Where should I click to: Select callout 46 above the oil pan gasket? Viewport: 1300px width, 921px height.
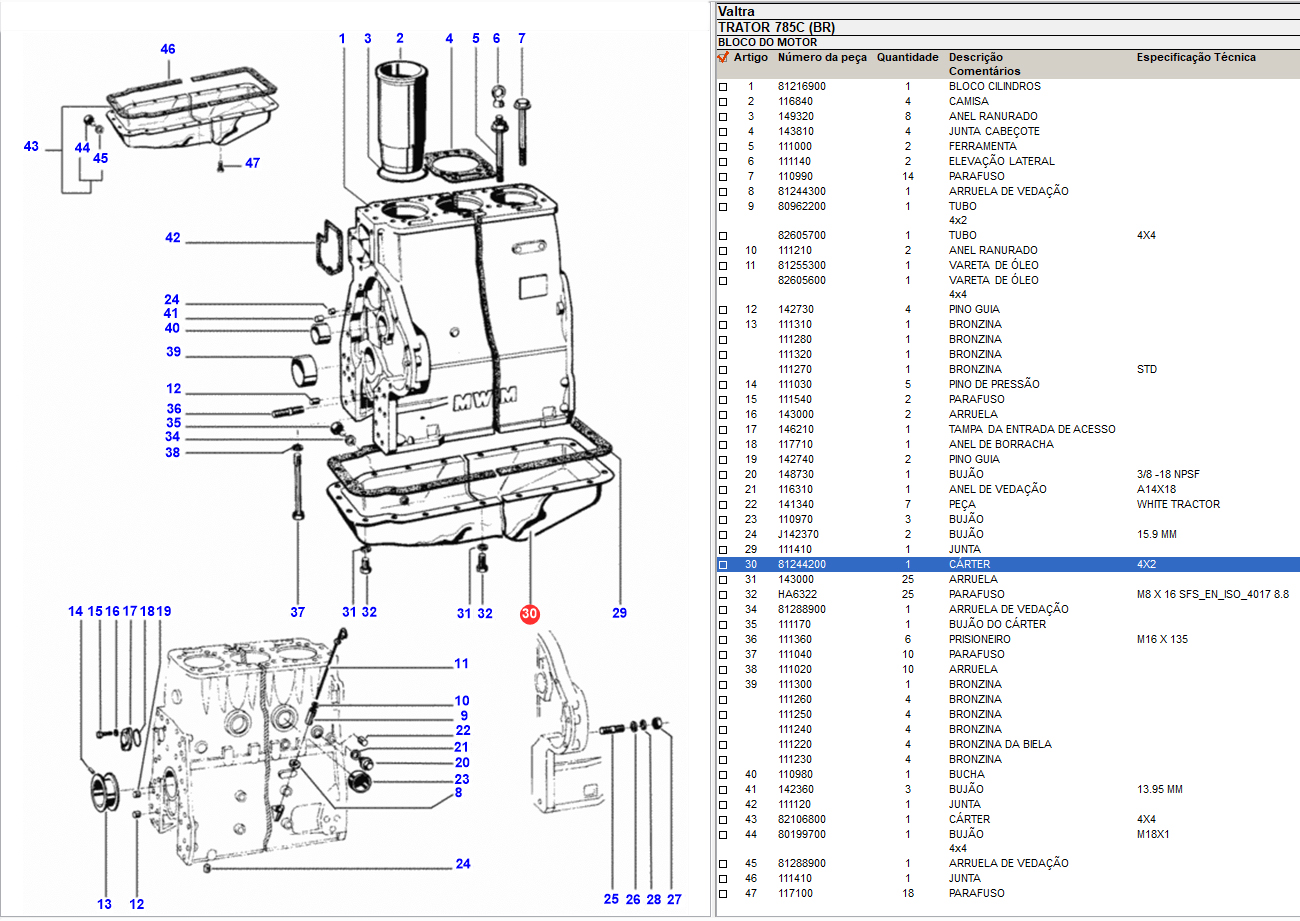[168, 49]
